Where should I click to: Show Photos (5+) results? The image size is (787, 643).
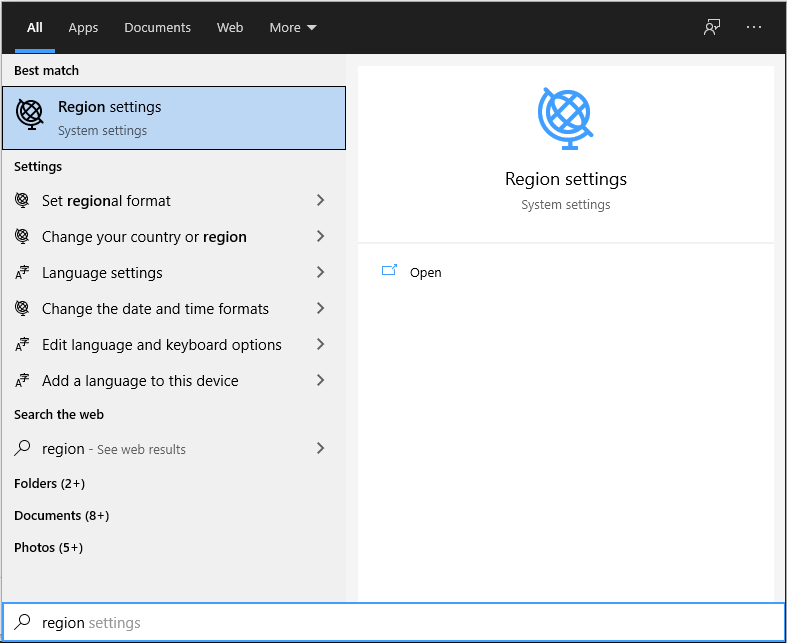[x=48, y=547]
